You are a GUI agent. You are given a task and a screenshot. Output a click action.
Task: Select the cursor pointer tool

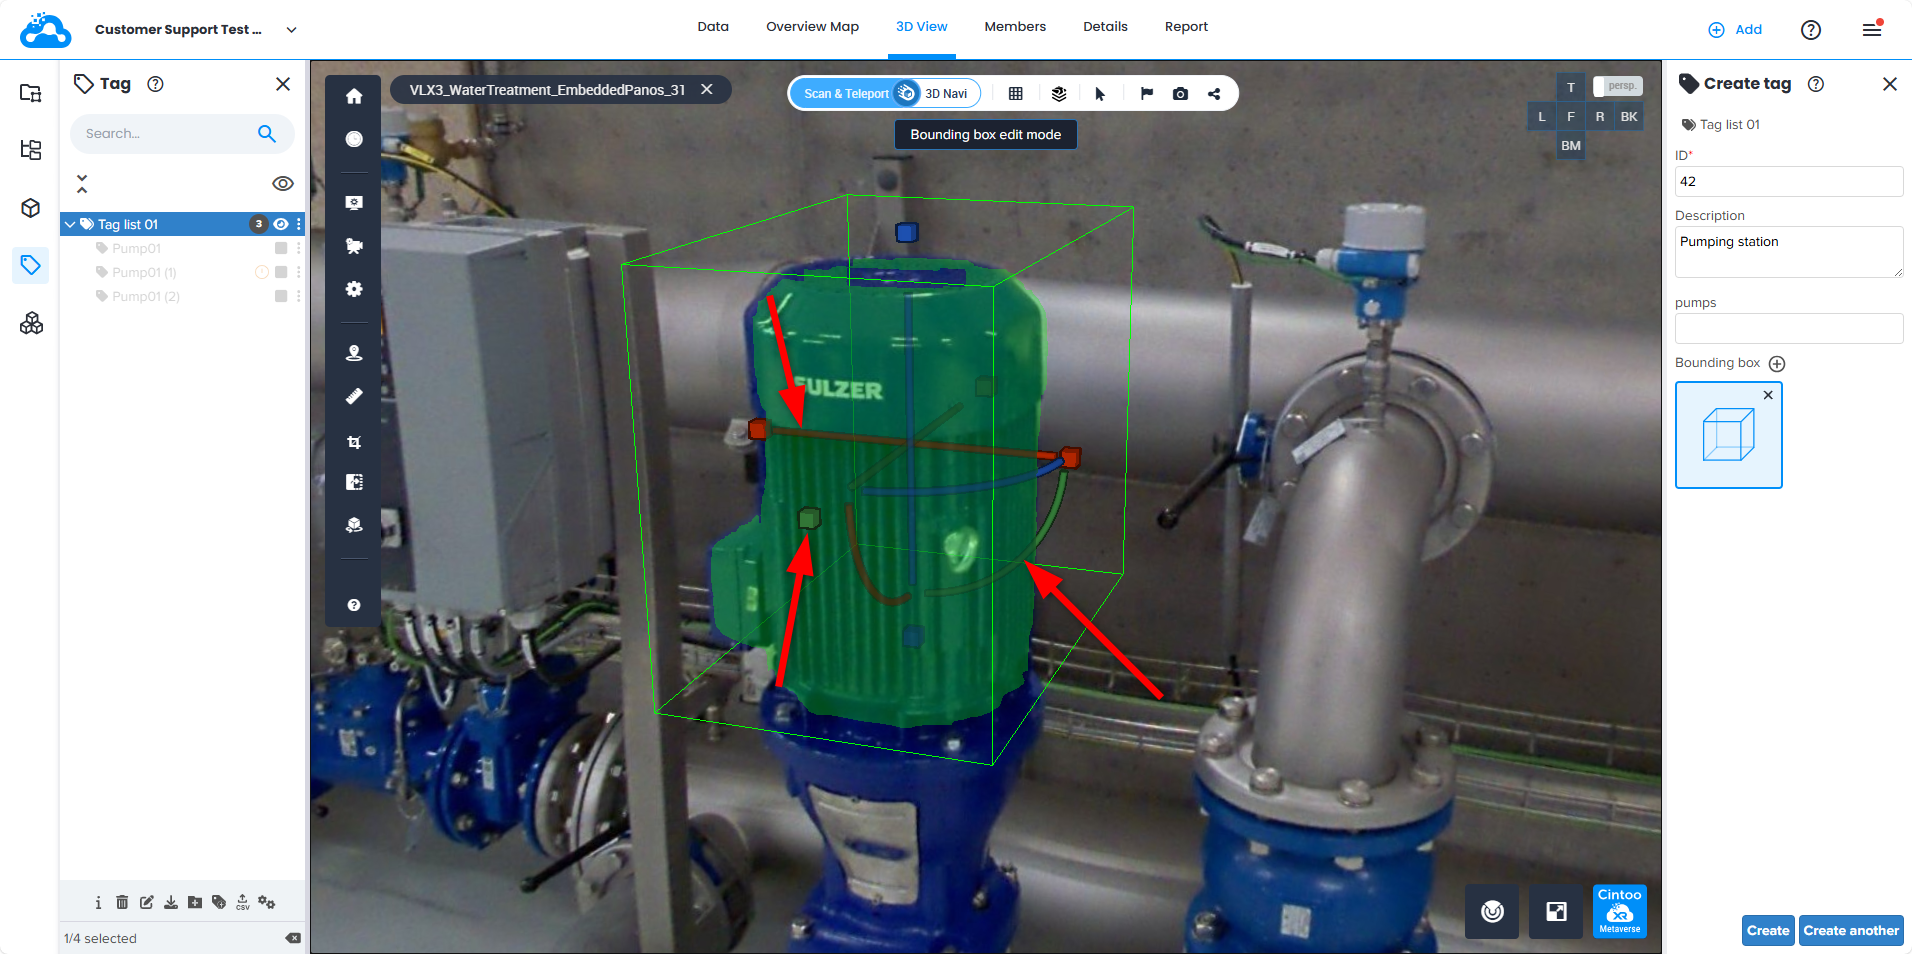coord(1100,93)
